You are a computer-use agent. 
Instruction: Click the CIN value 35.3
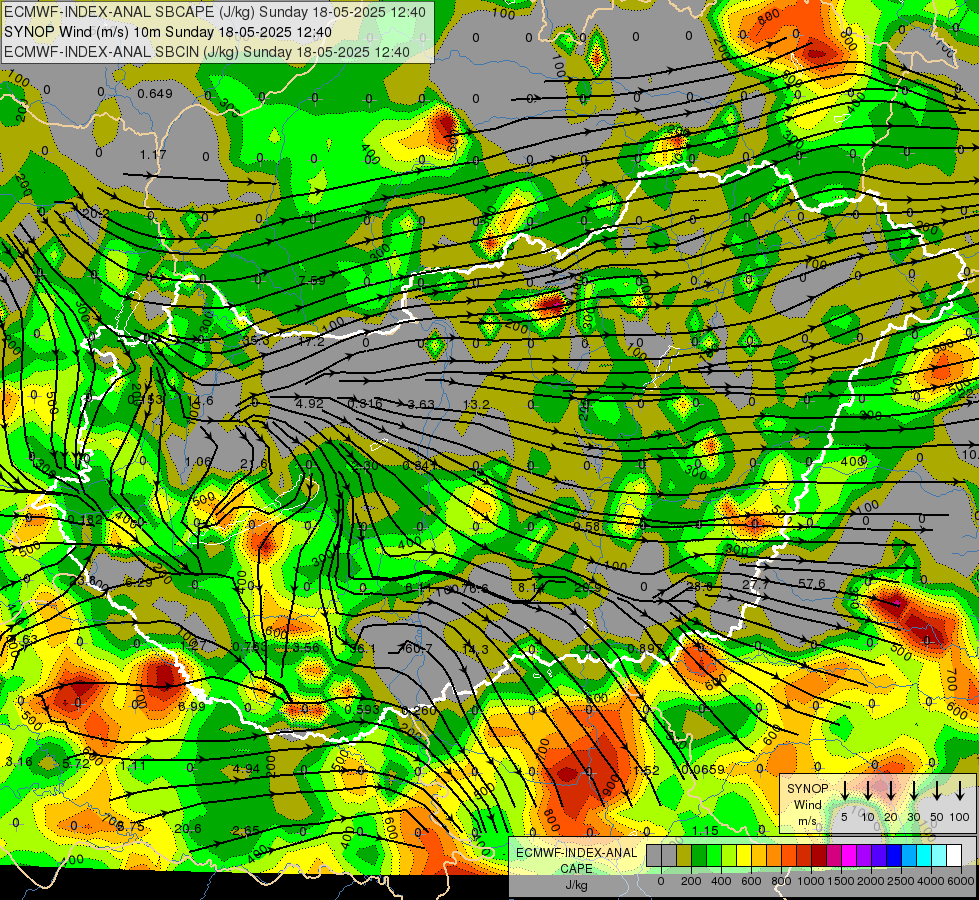(256, 340)
